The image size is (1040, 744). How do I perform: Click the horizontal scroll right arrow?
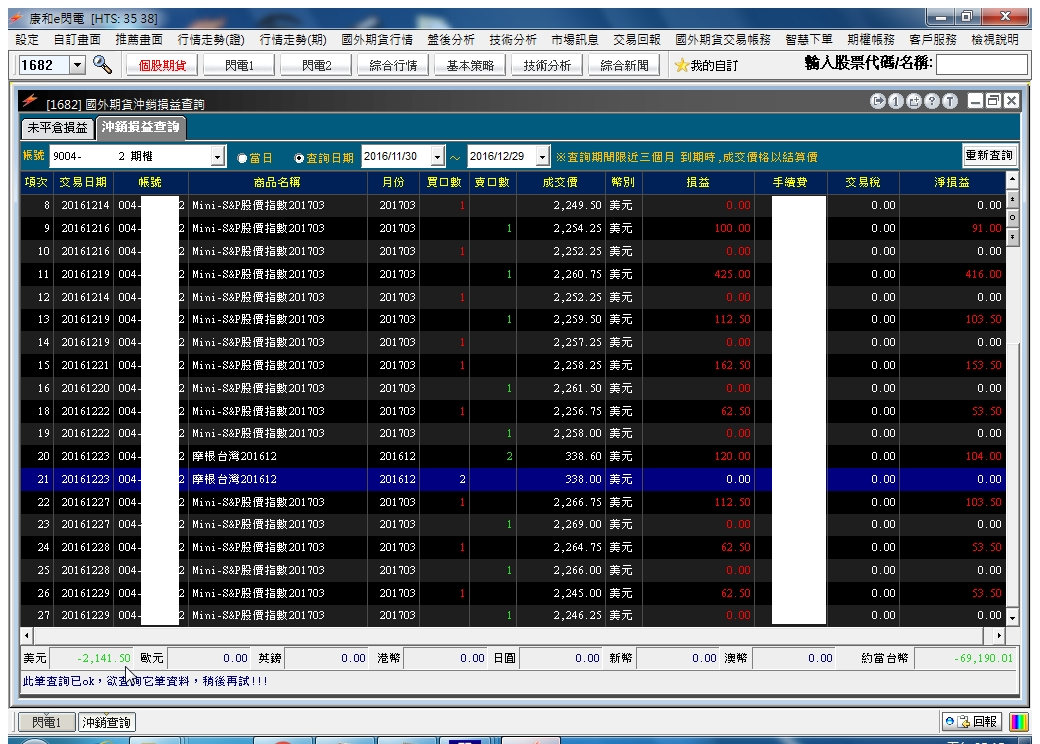pos(999,635)
